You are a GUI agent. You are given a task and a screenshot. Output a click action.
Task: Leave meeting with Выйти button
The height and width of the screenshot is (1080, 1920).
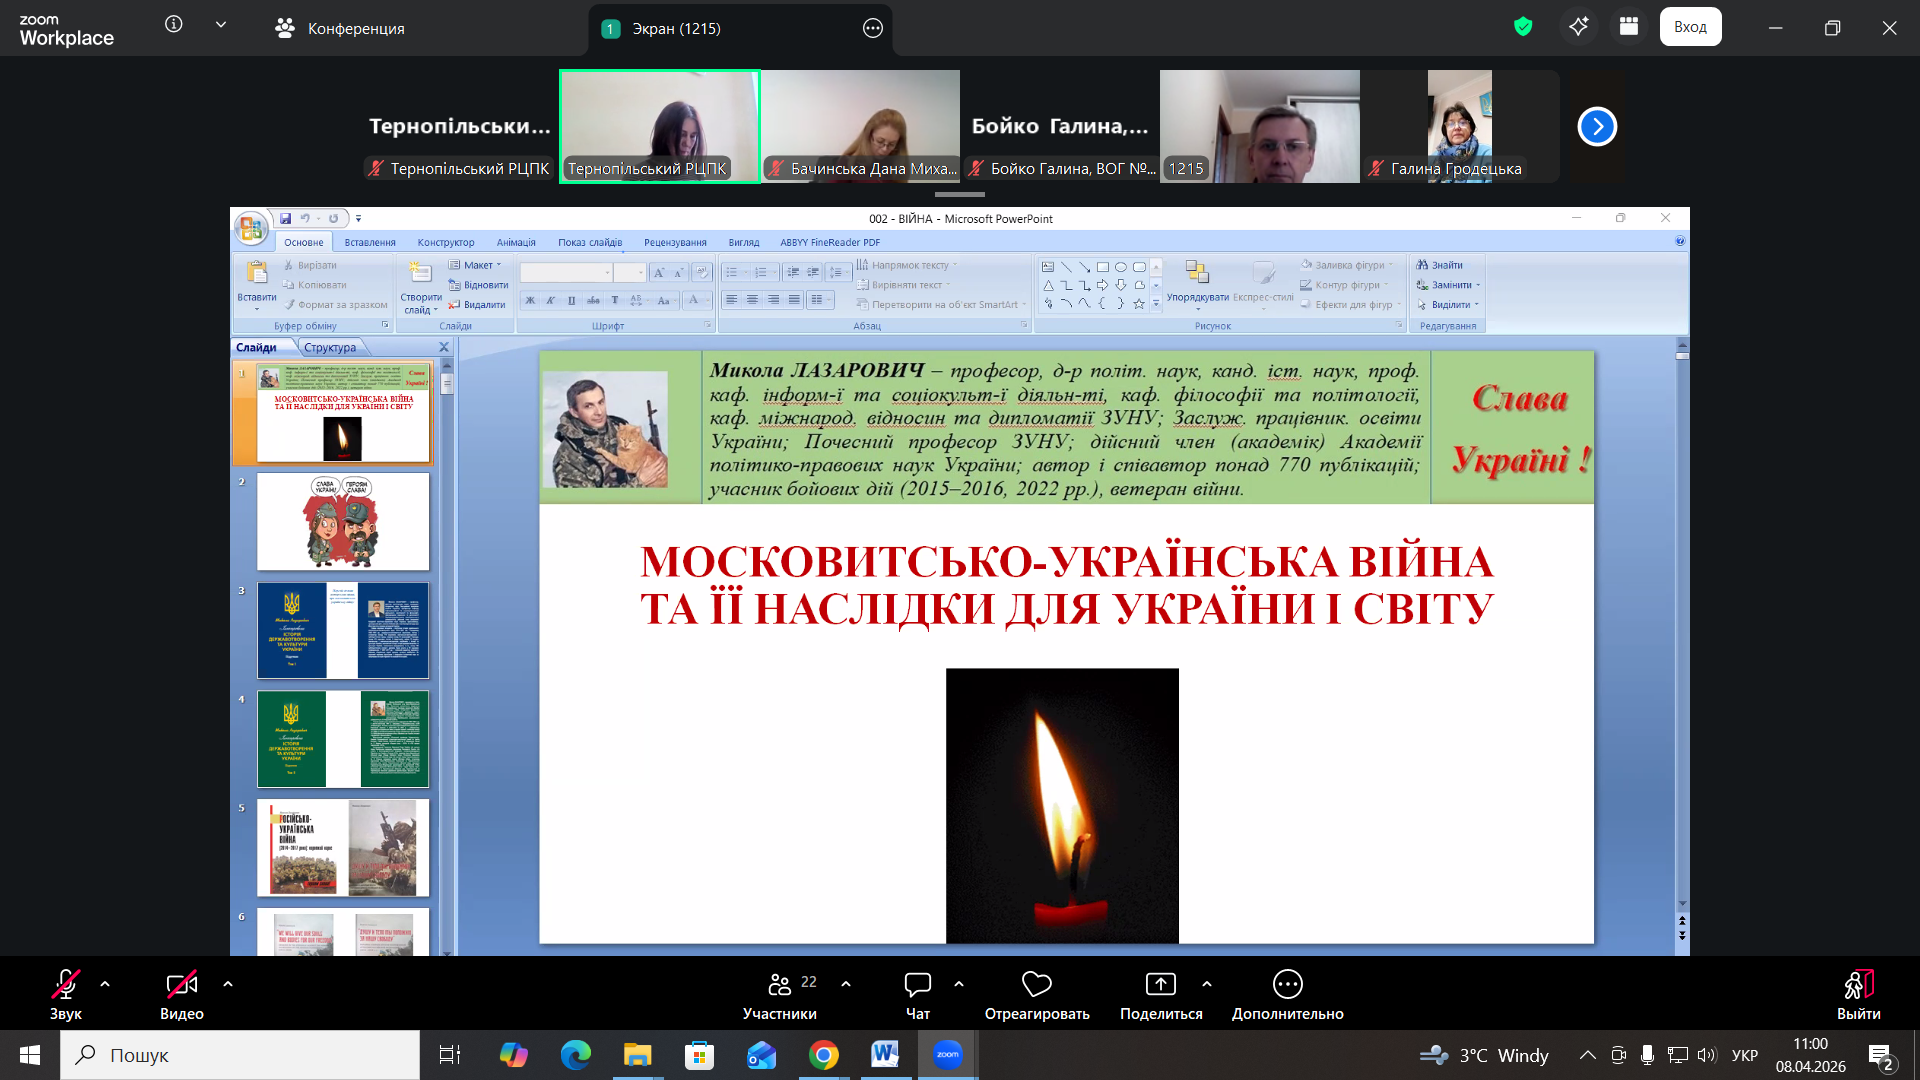[1858, 994]
